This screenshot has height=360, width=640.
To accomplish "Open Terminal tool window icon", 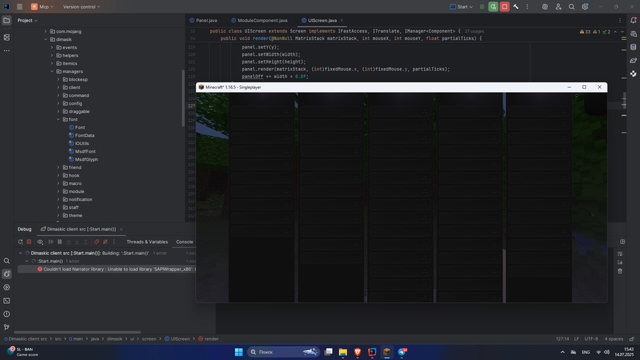I will (7, 301).
